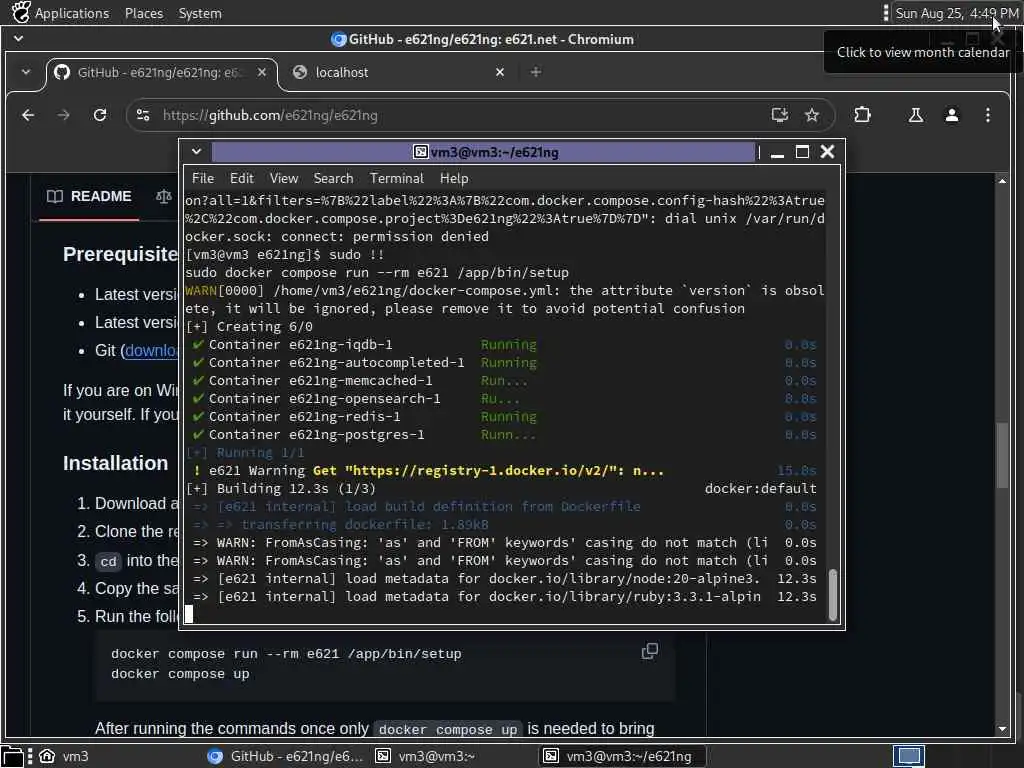Click the browser page scrollbar thumb

pos(1002,456)
